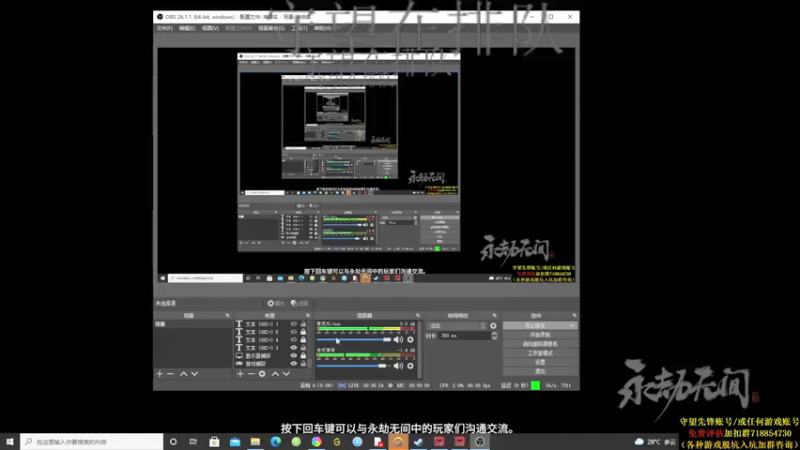
Task: Hide the 显示器捕获 source
Action: pos(293,356)
